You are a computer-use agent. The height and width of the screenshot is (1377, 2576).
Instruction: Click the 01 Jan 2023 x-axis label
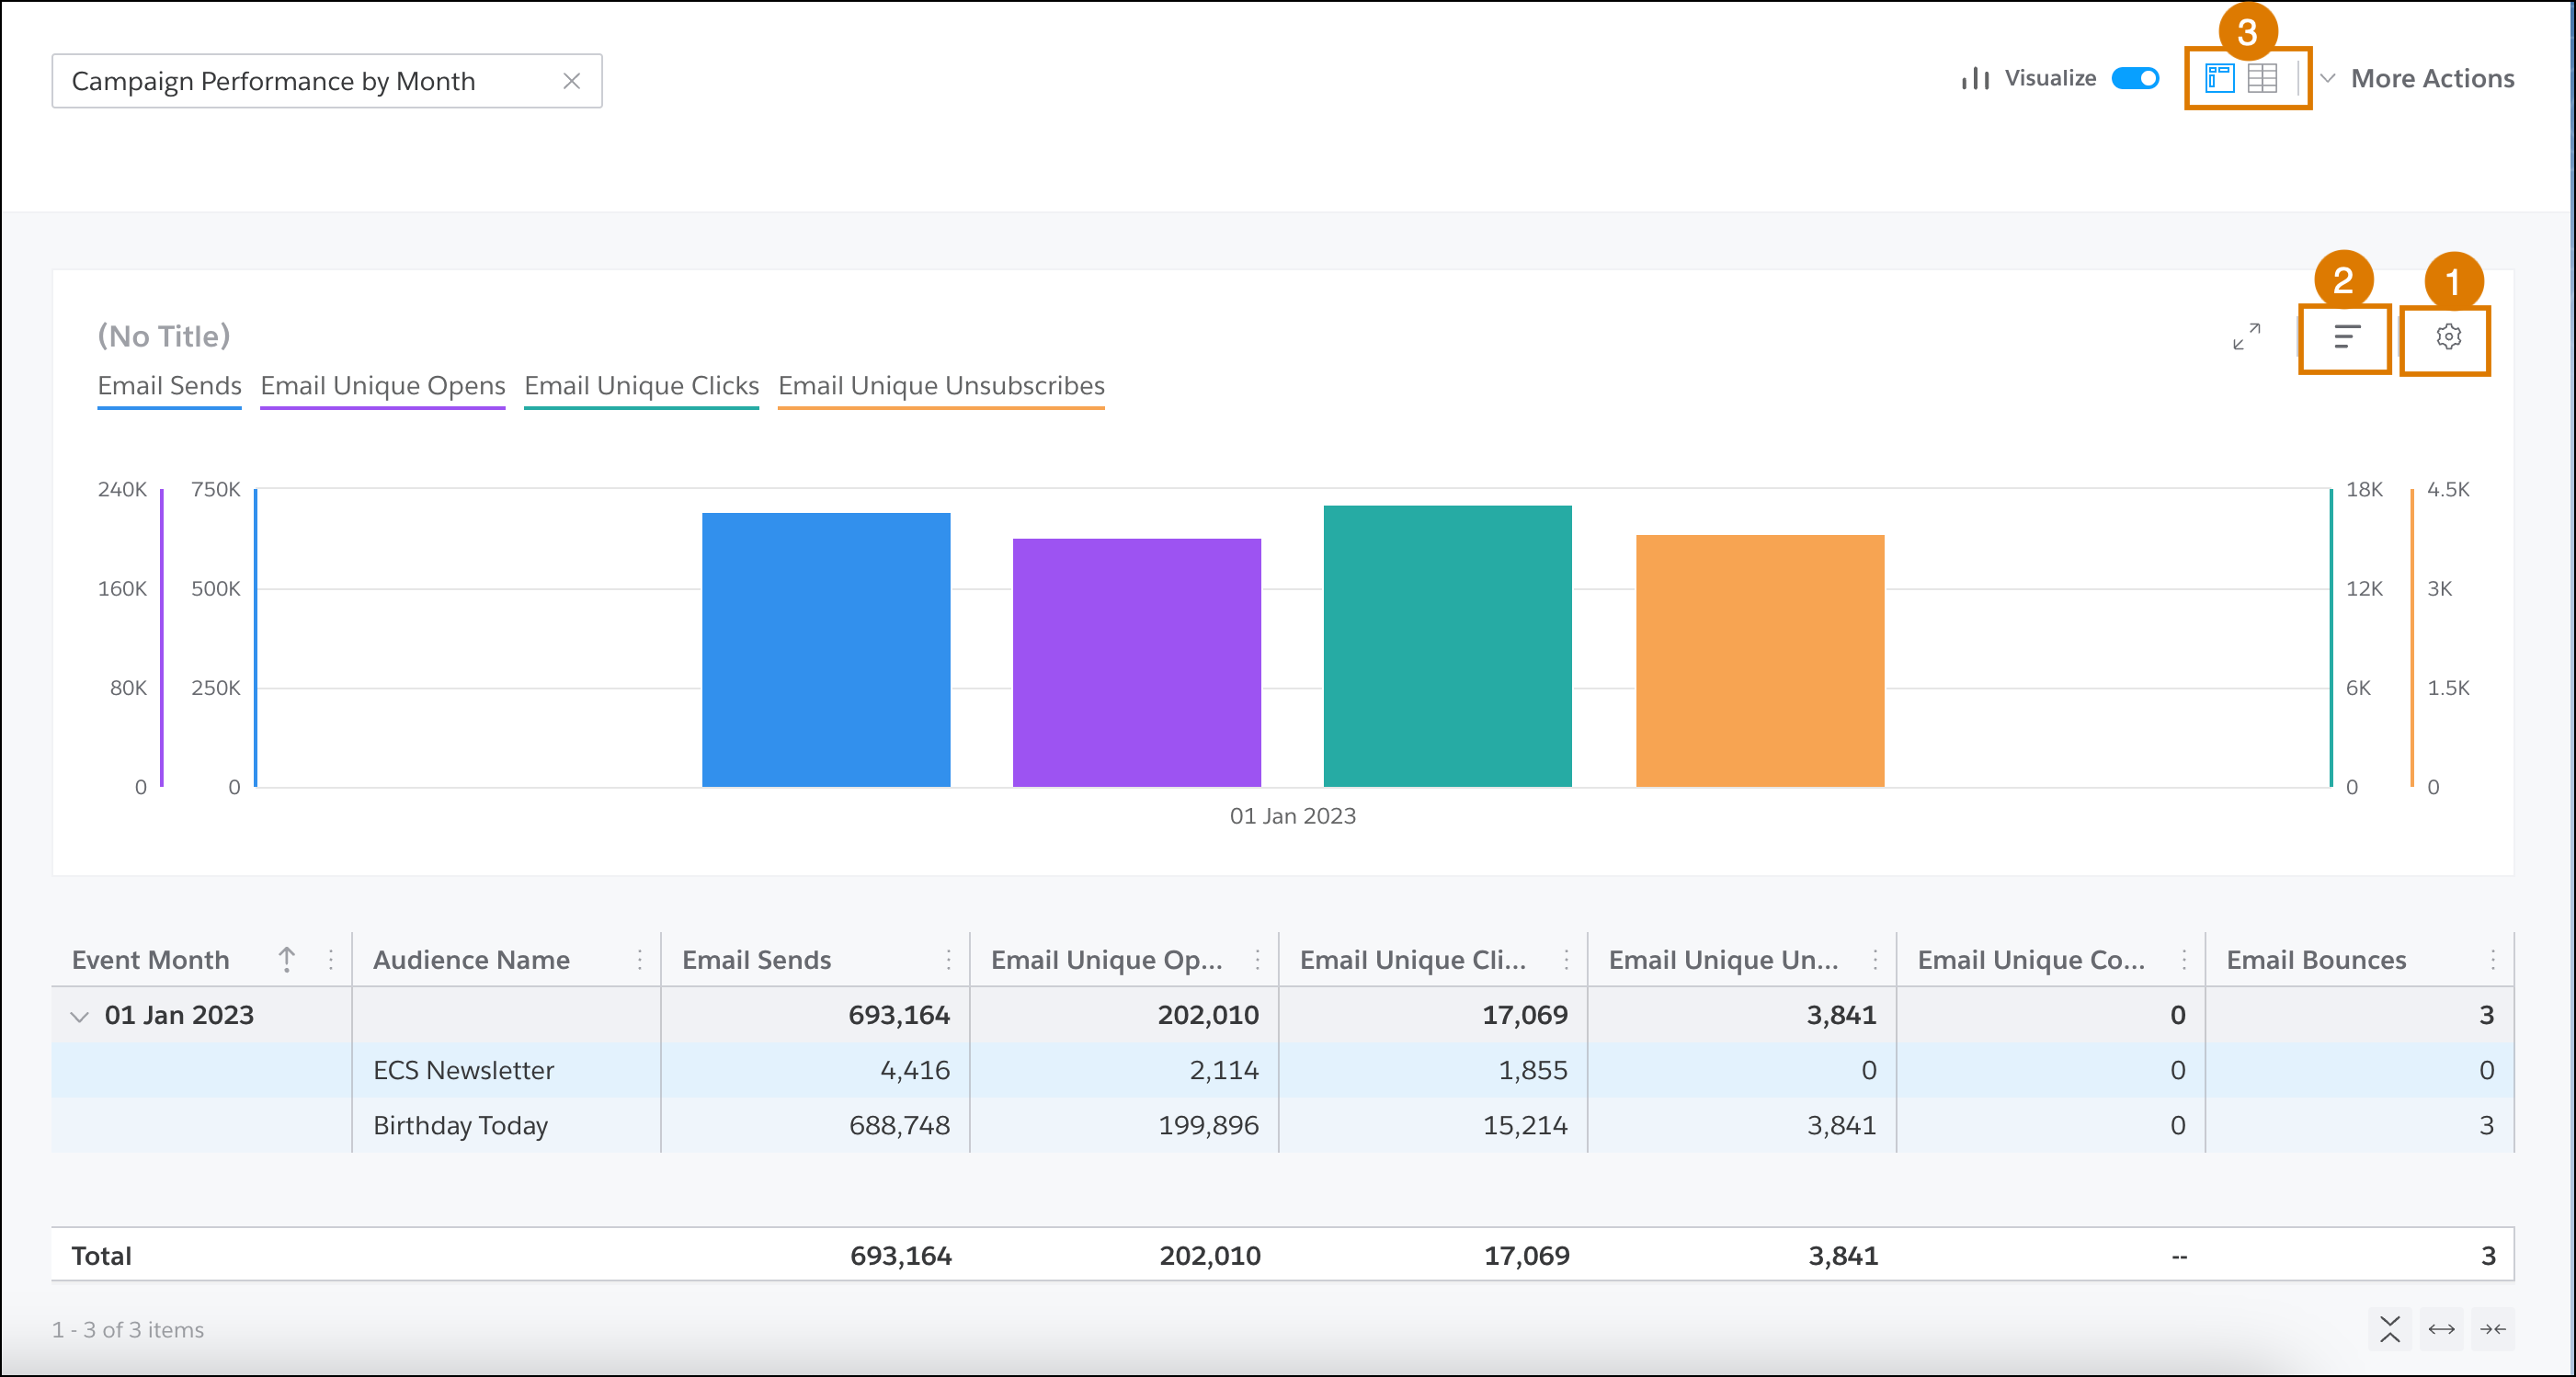point(1292,815)
